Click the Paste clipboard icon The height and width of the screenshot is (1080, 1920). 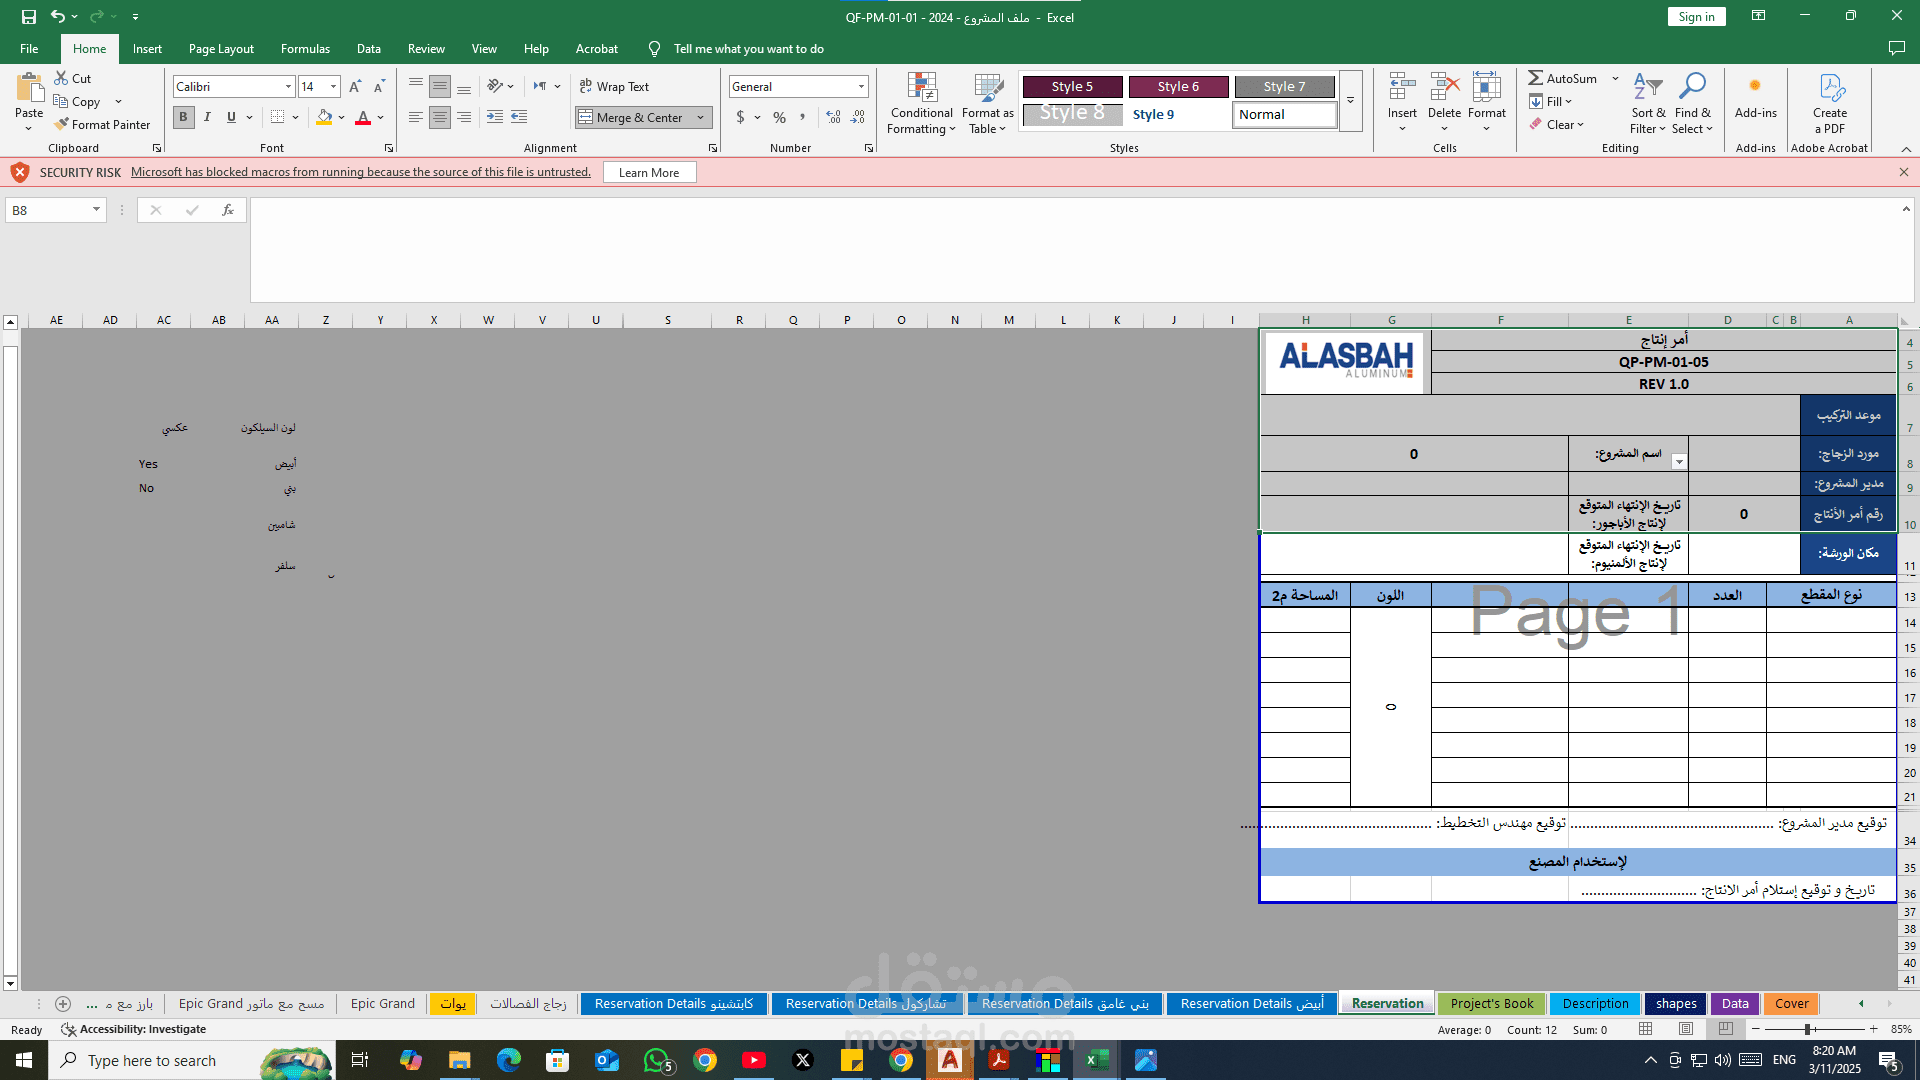[x=29, y=88]
